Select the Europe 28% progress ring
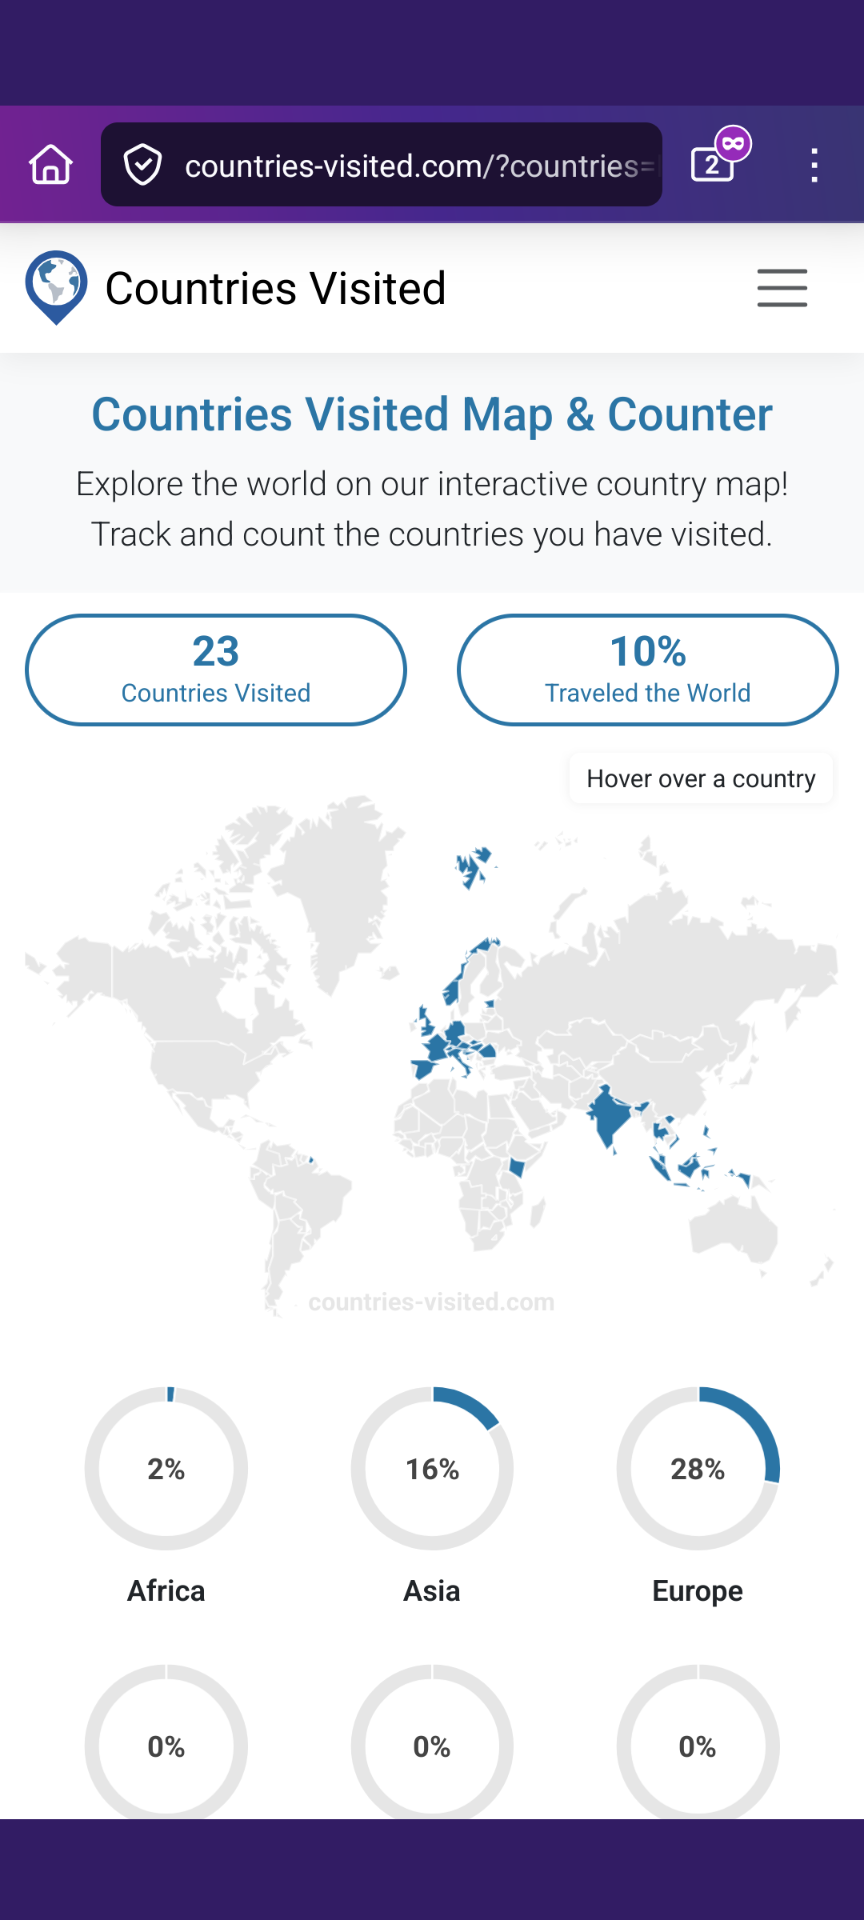This screenshot has height=1920, width=864. point(698,1468)
